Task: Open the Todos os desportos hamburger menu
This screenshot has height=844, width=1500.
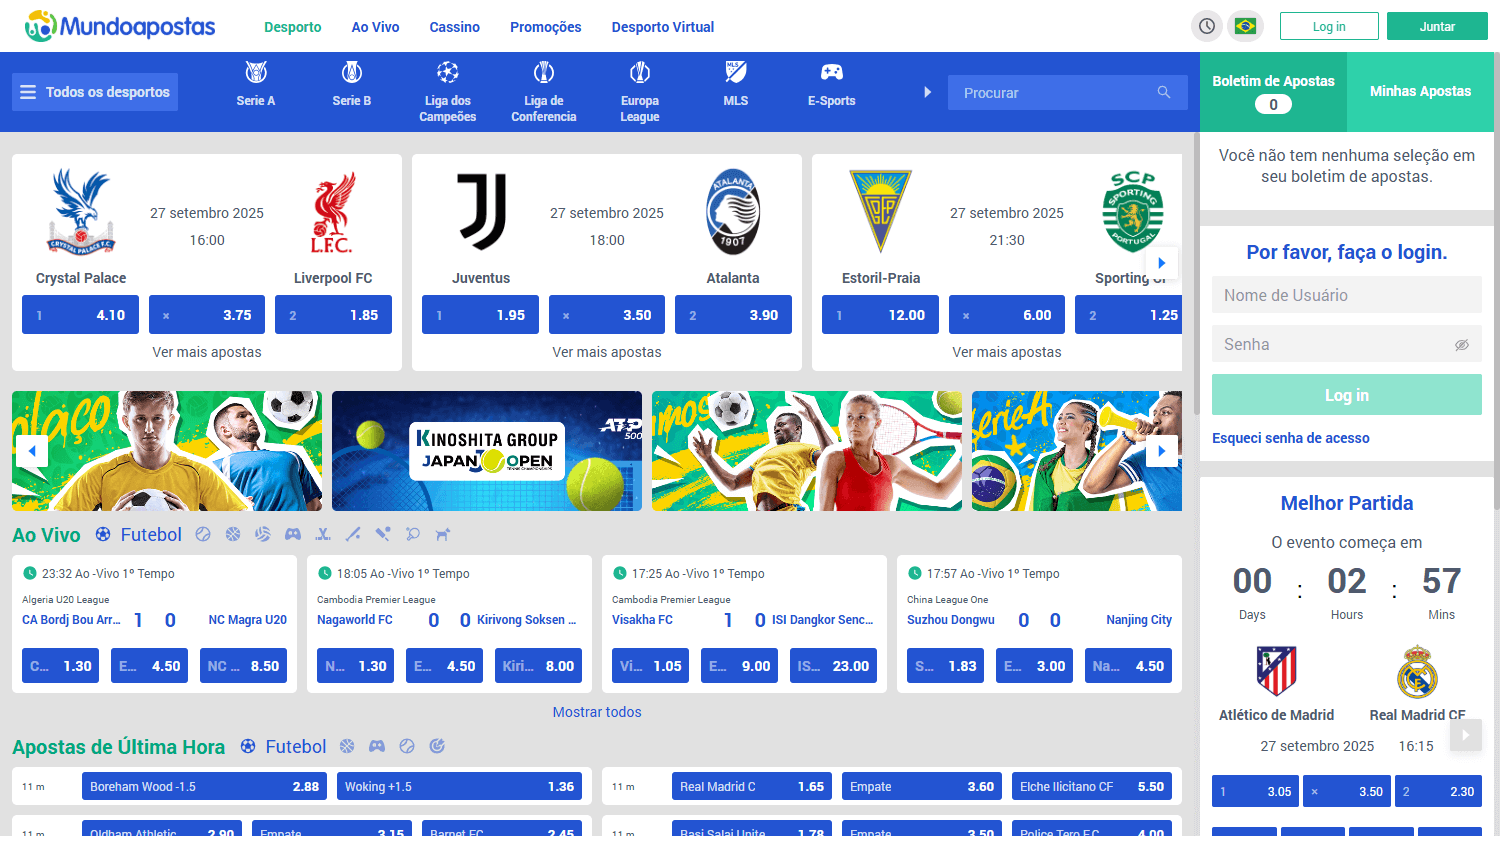Action: click(94, 91)
